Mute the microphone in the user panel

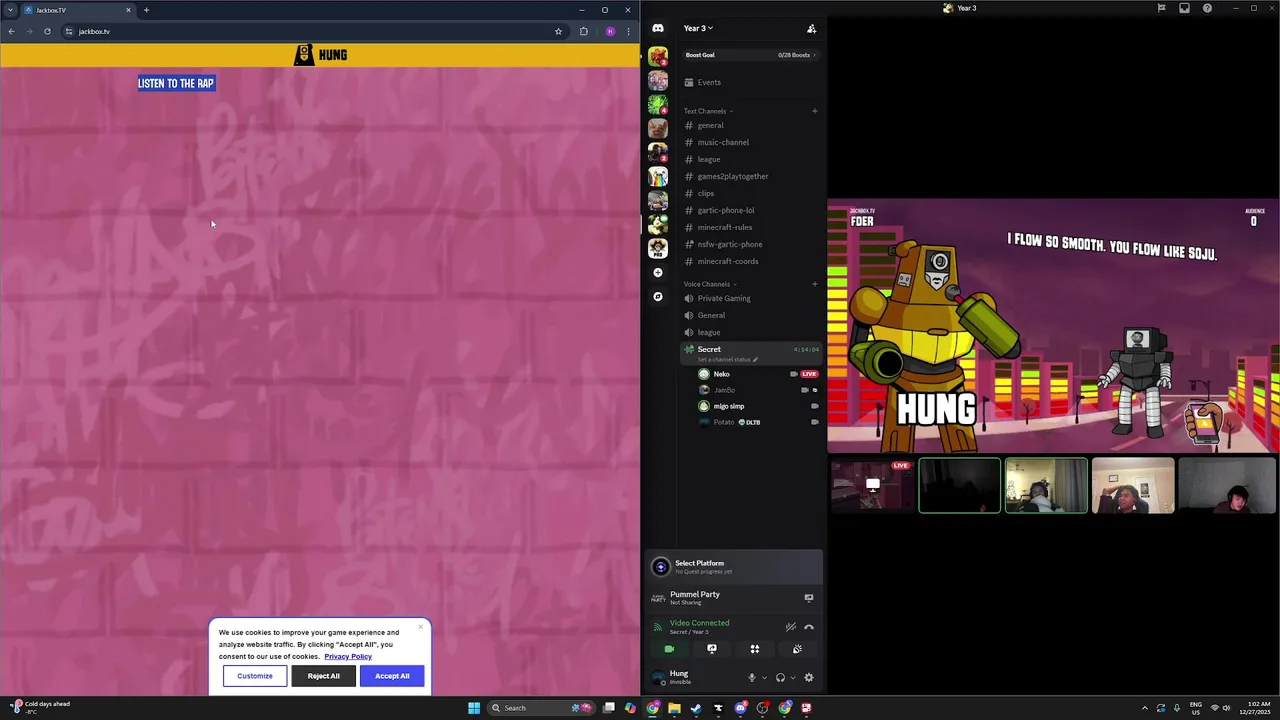pyautogui.click(x=752, y=678)
